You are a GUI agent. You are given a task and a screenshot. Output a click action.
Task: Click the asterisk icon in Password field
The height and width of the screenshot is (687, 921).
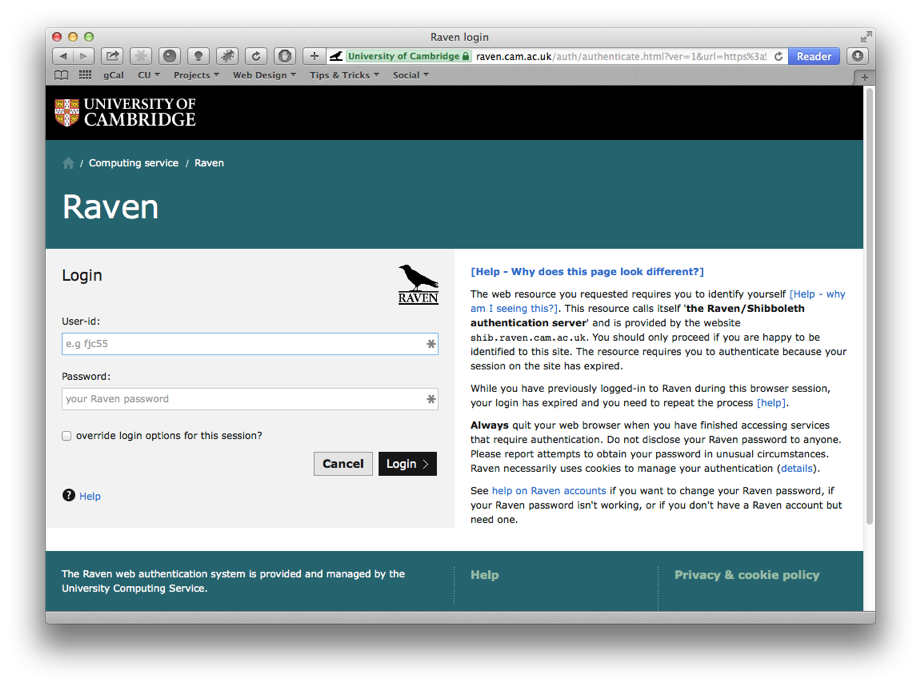point(431,399)
